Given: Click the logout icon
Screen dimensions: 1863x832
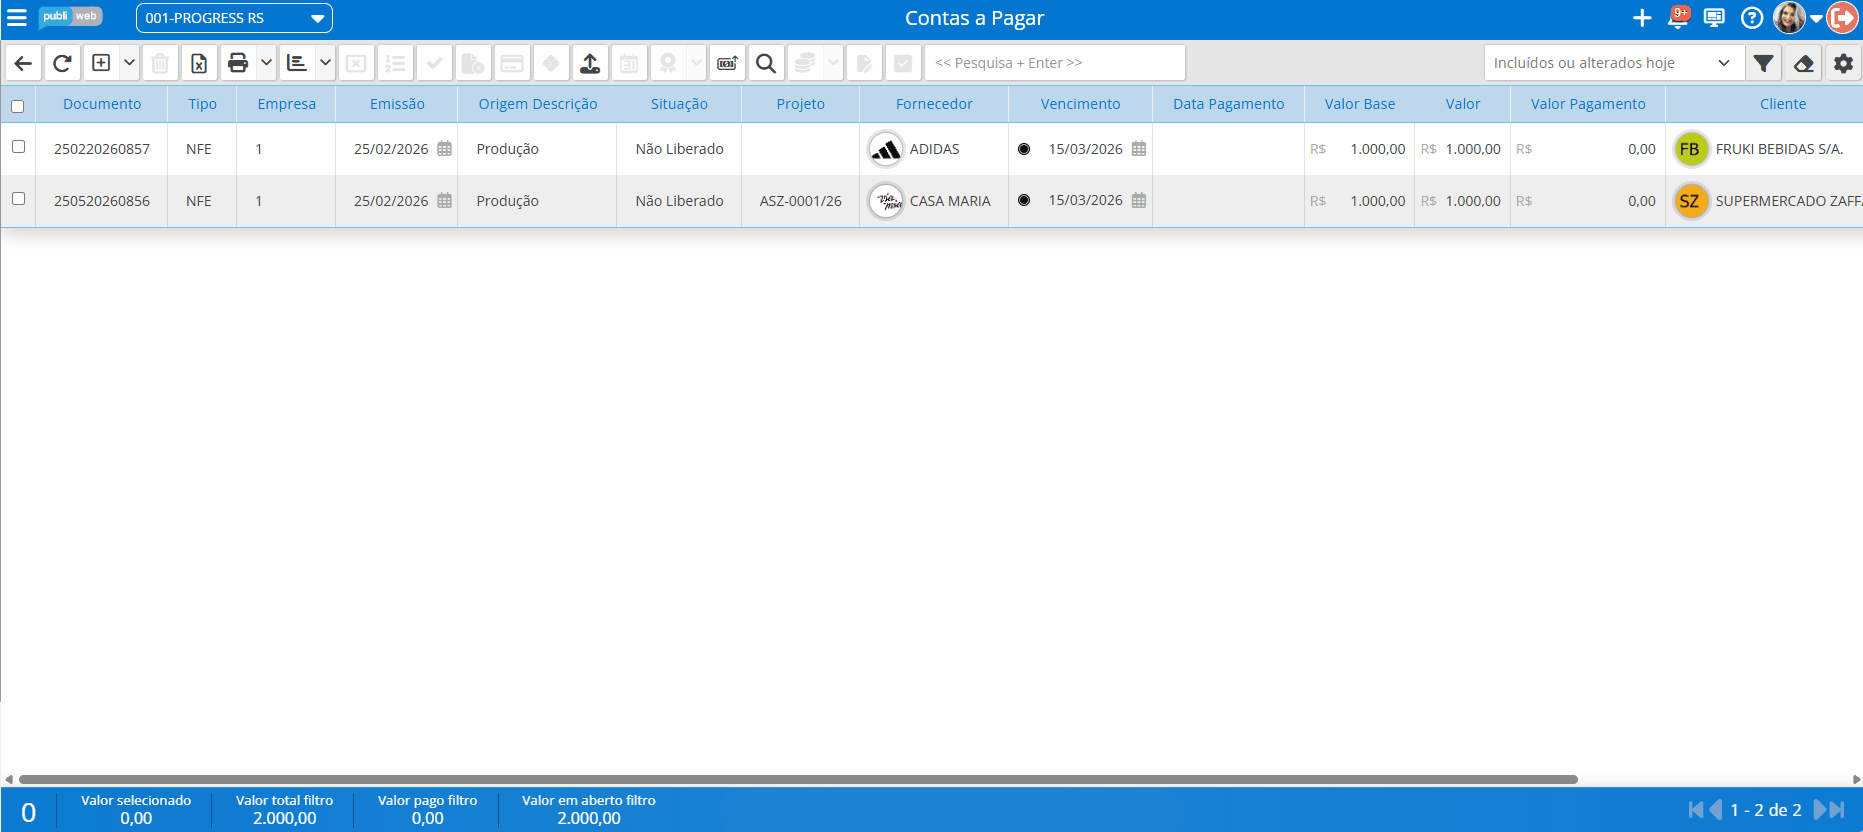Looking at the screenshot, I should pos(1842,18).
